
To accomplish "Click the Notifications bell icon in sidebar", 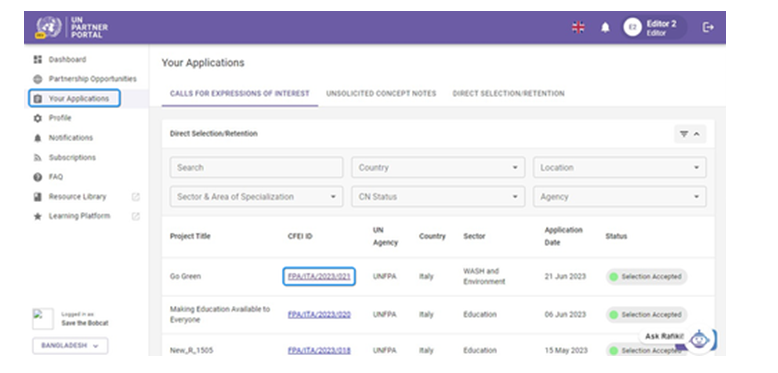I will [38, 138].
